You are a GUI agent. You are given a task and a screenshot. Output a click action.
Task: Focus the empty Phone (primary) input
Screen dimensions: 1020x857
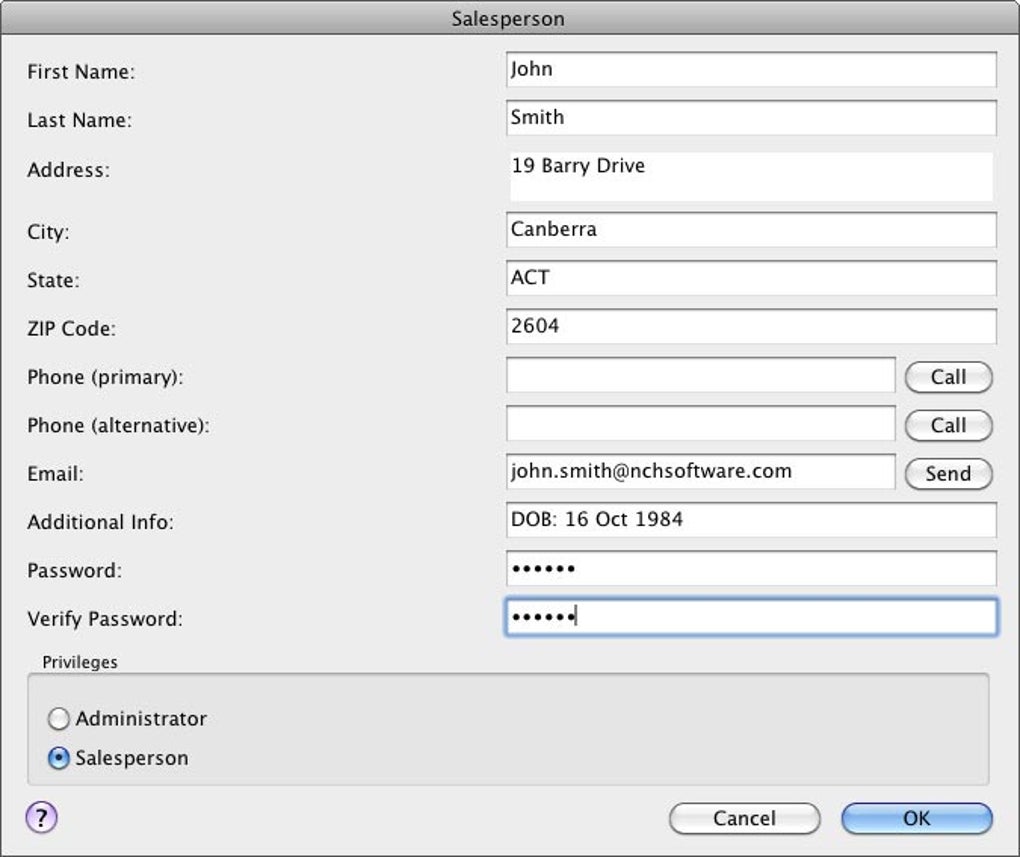click(700, 376)
